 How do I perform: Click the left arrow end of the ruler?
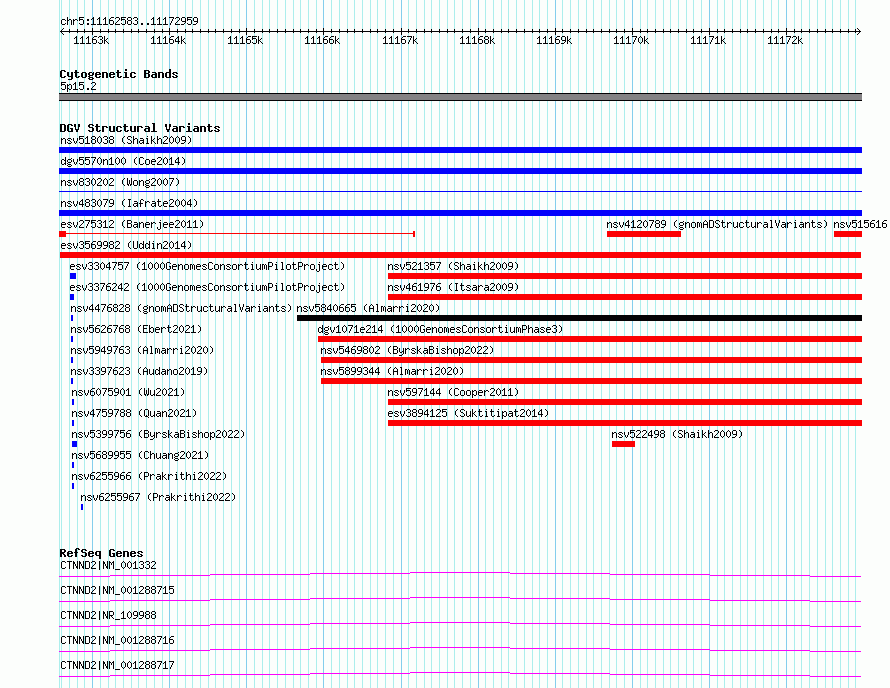(x=62, y=32)
